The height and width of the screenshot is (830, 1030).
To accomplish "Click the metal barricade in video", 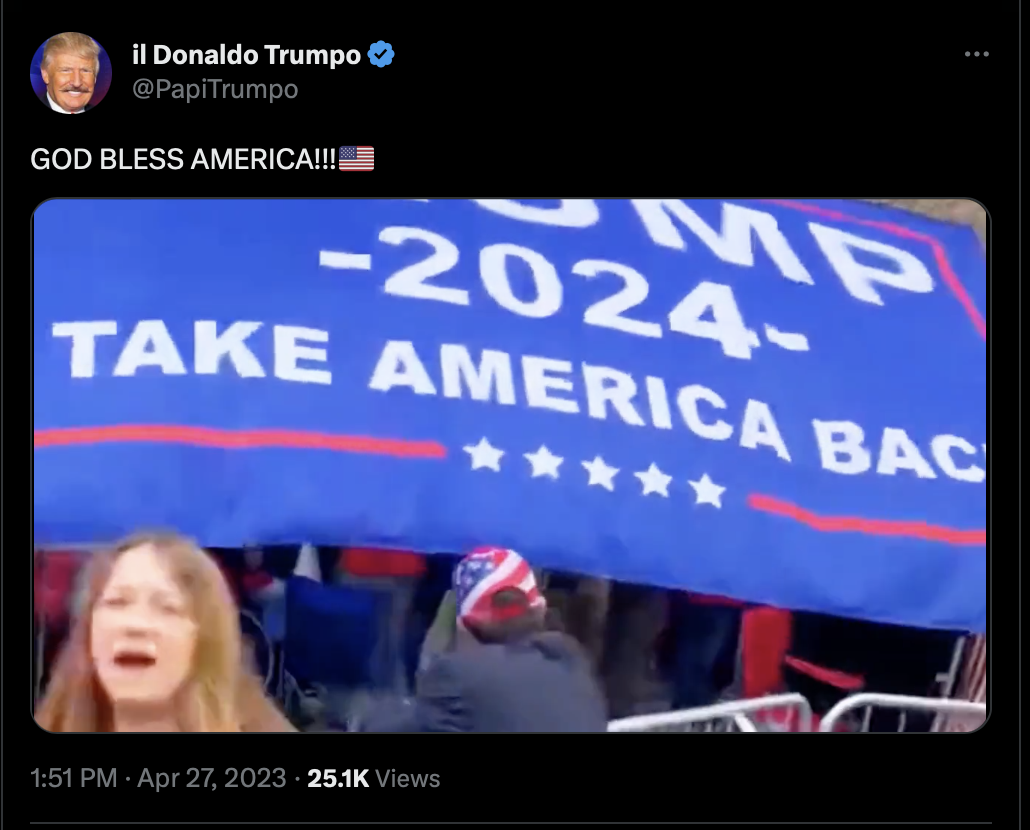I will pyautogui.click(x=796, y=713).
